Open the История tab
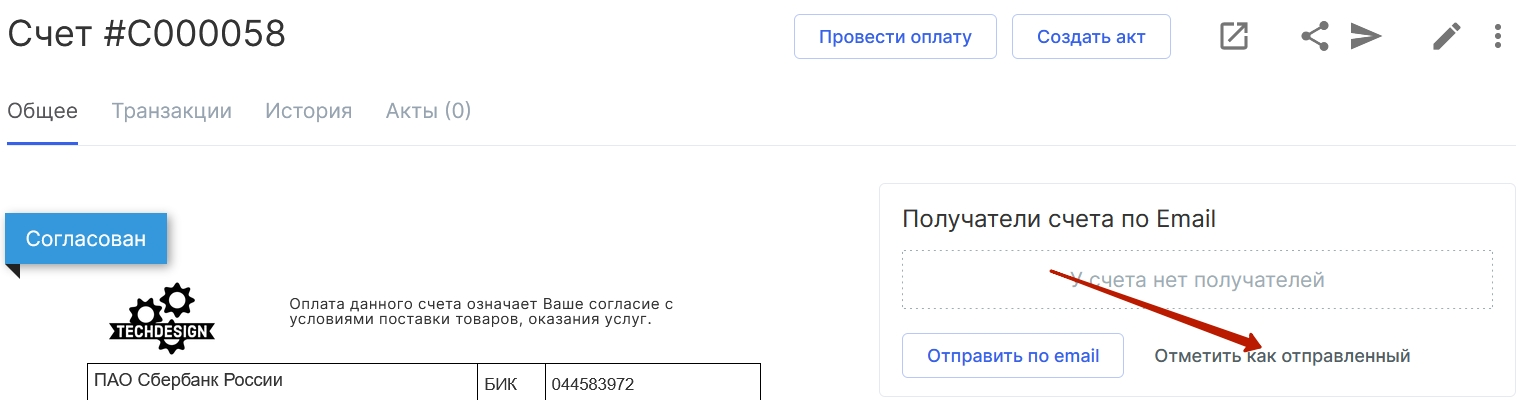The width and height of the screenshot is (1527, 400). tap(309, 111)
